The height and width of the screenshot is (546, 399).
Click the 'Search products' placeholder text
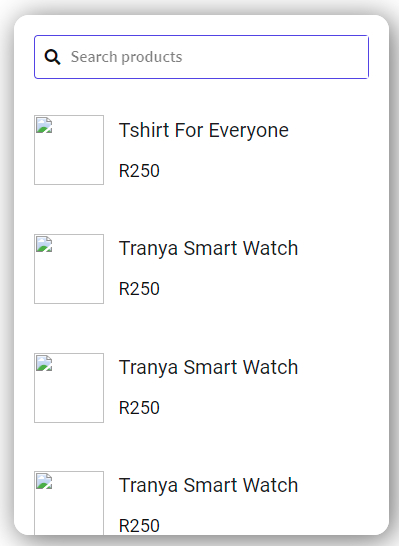click(126, 57)
